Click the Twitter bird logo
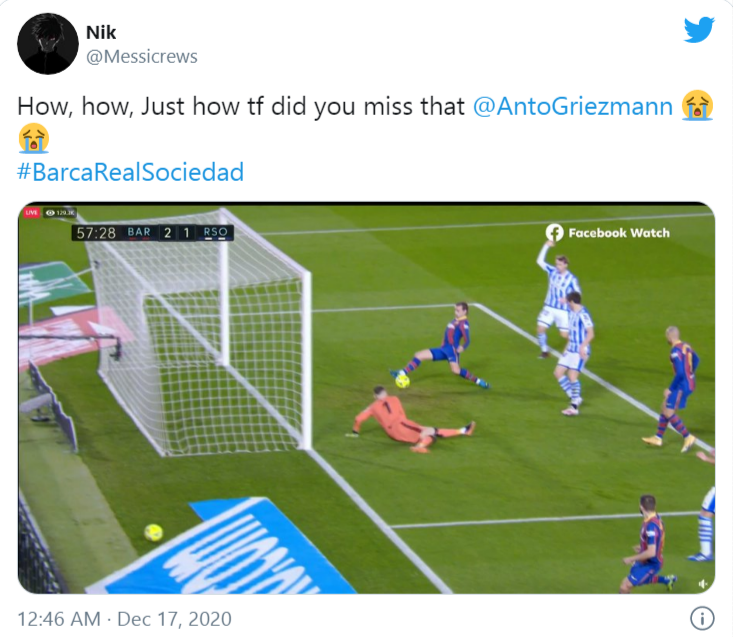 coord(699,30)
